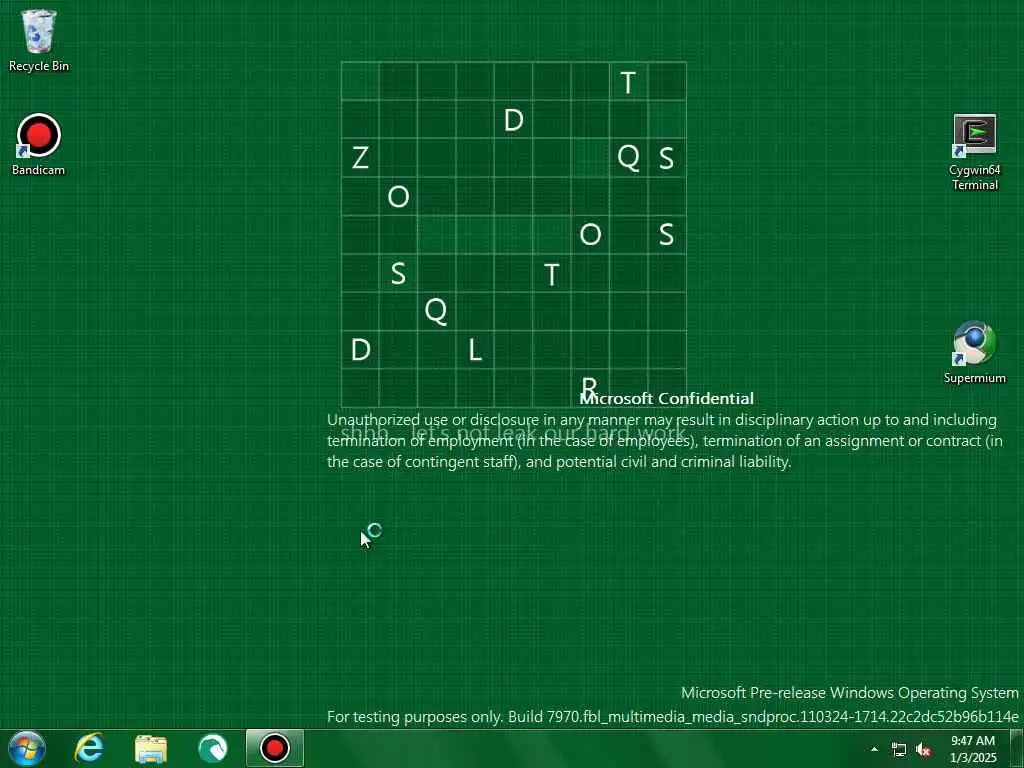Viewport: 1024px width, 768px height.
Task: Select the O alone in its grid row
Action: (x=398, y=196)
